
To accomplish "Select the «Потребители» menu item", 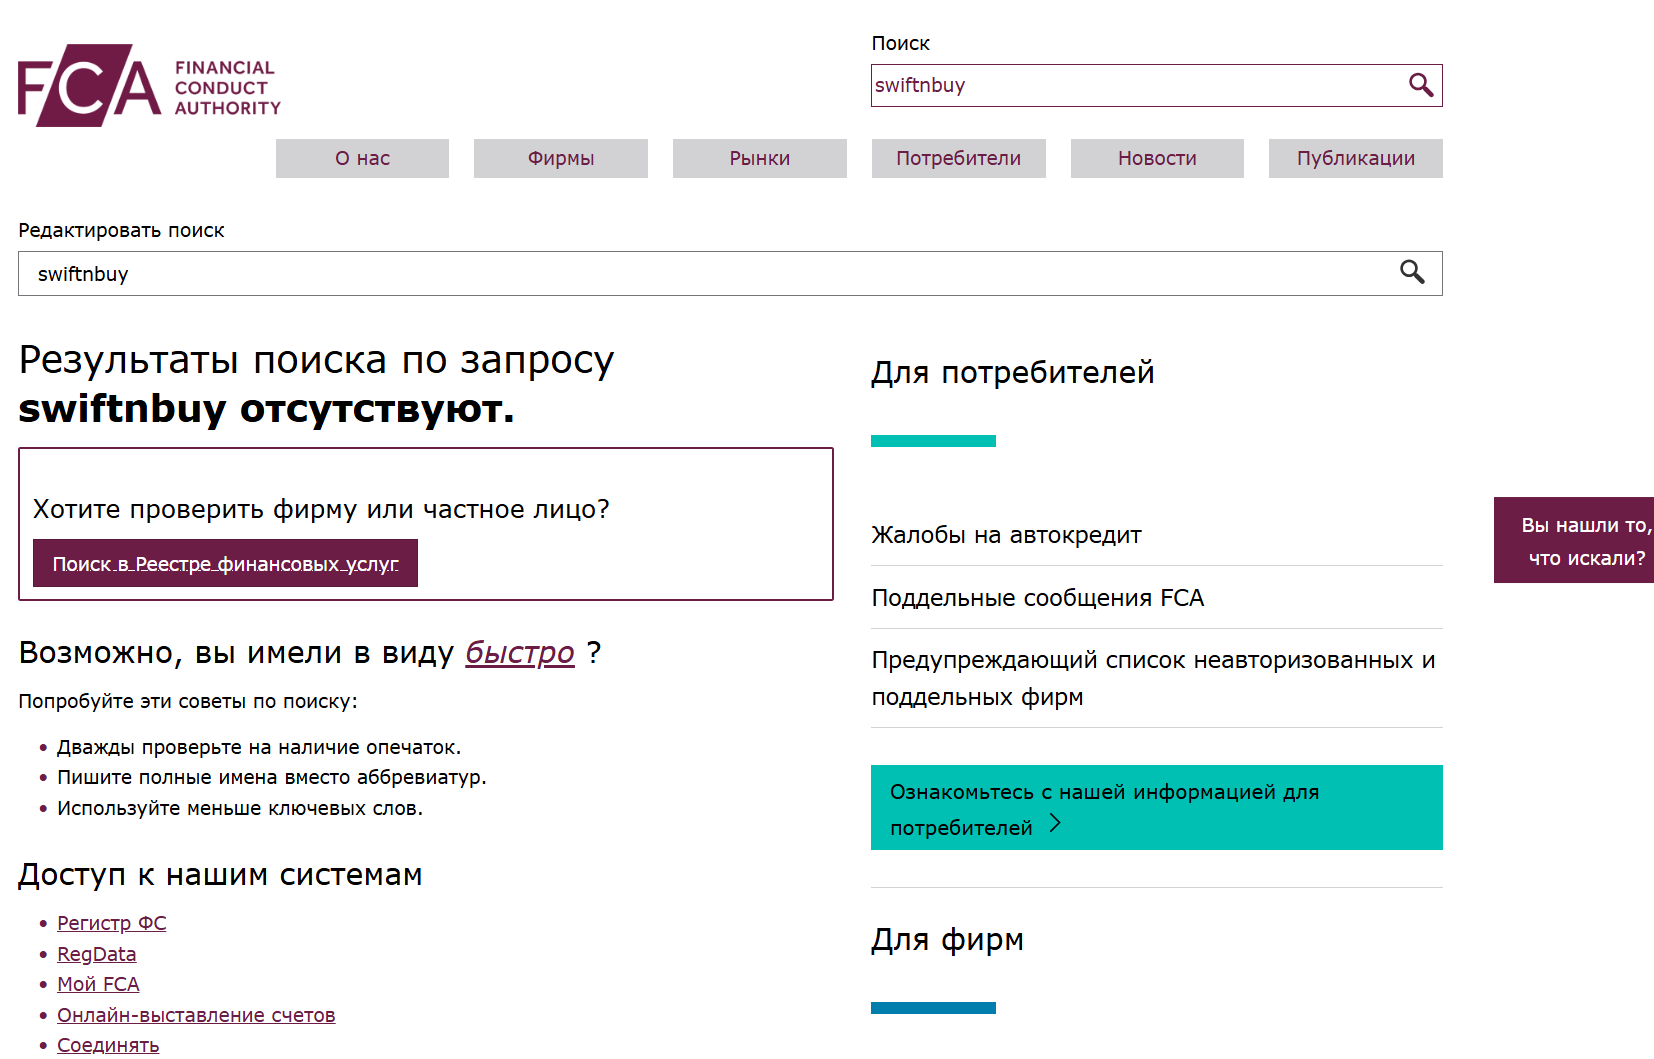I will click(x=958, y=158).
